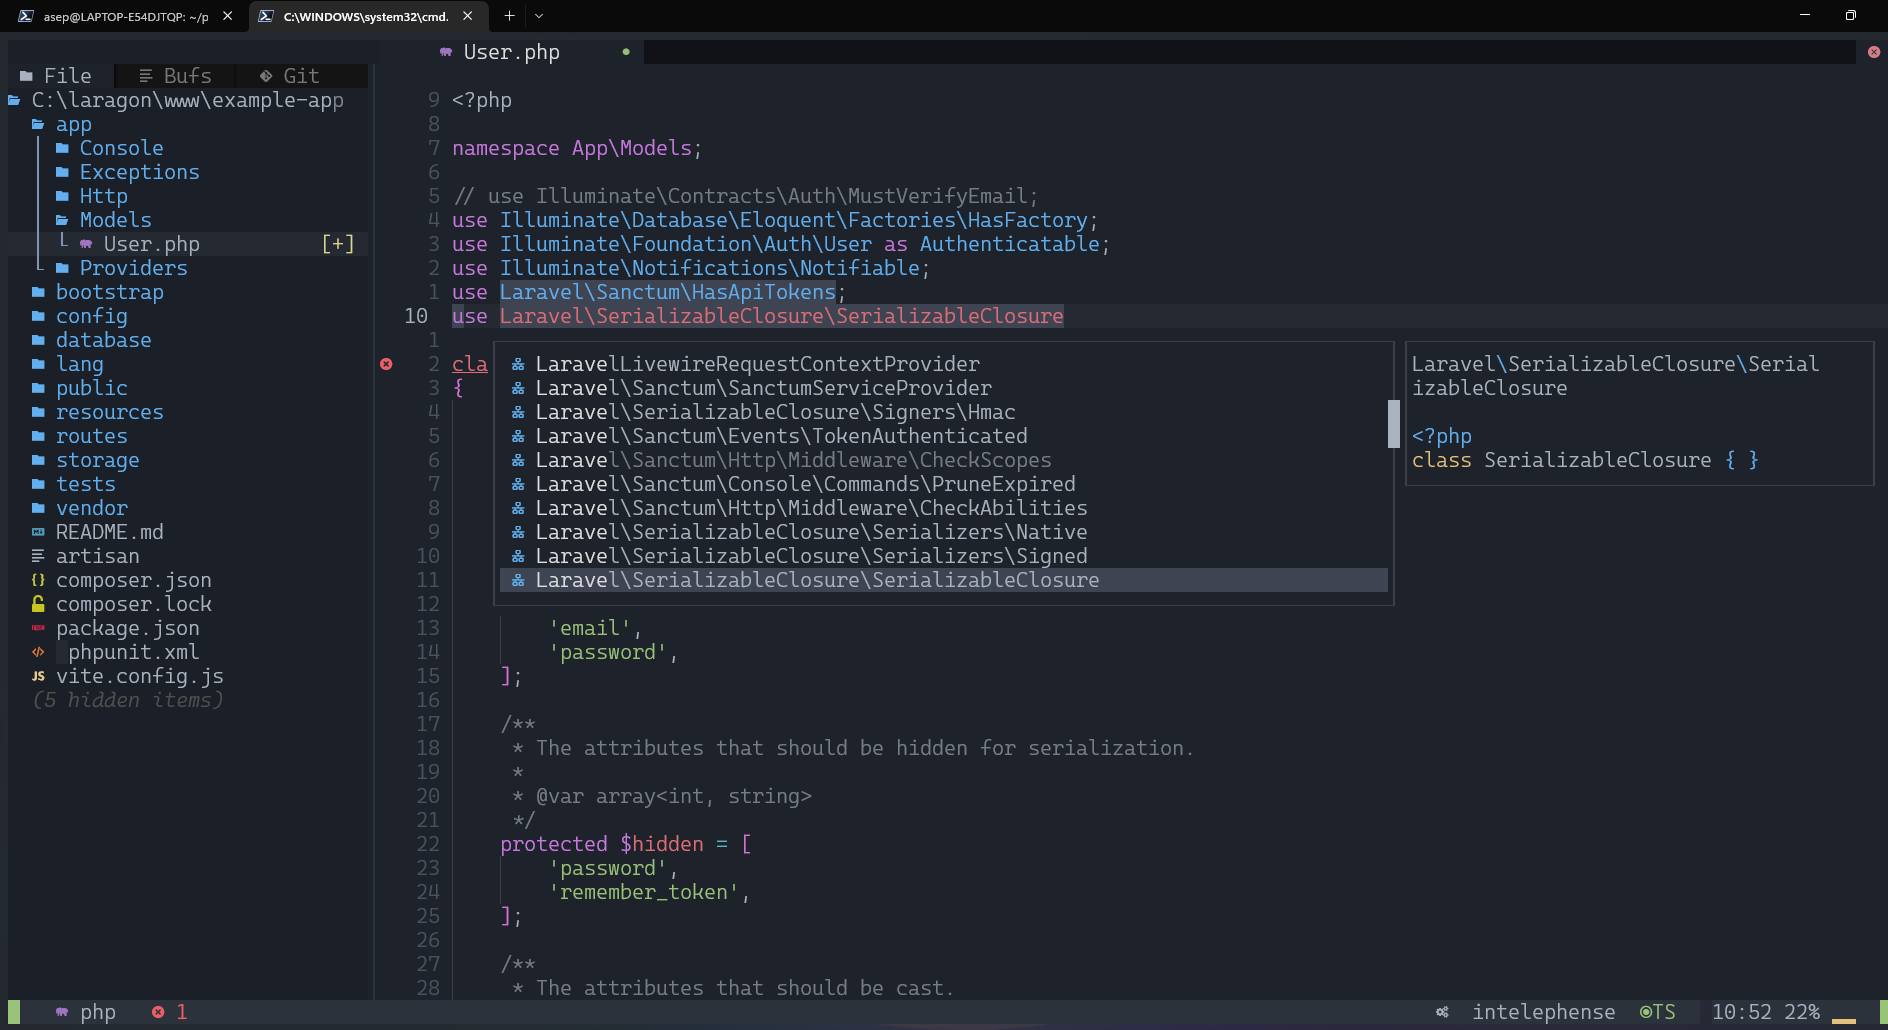Expand the Providers folder

click(x=122, y=268)
